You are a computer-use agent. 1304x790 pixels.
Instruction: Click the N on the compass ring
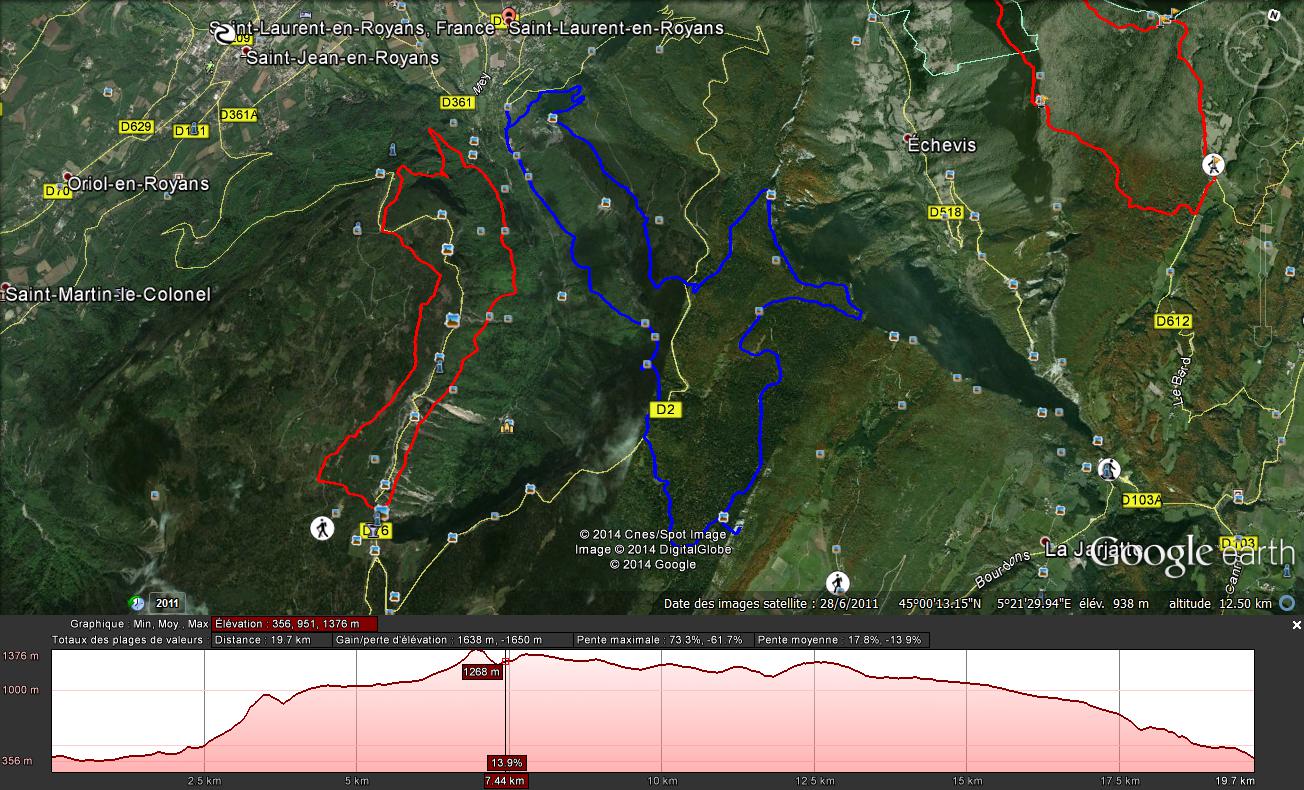tap(1274, 16)
